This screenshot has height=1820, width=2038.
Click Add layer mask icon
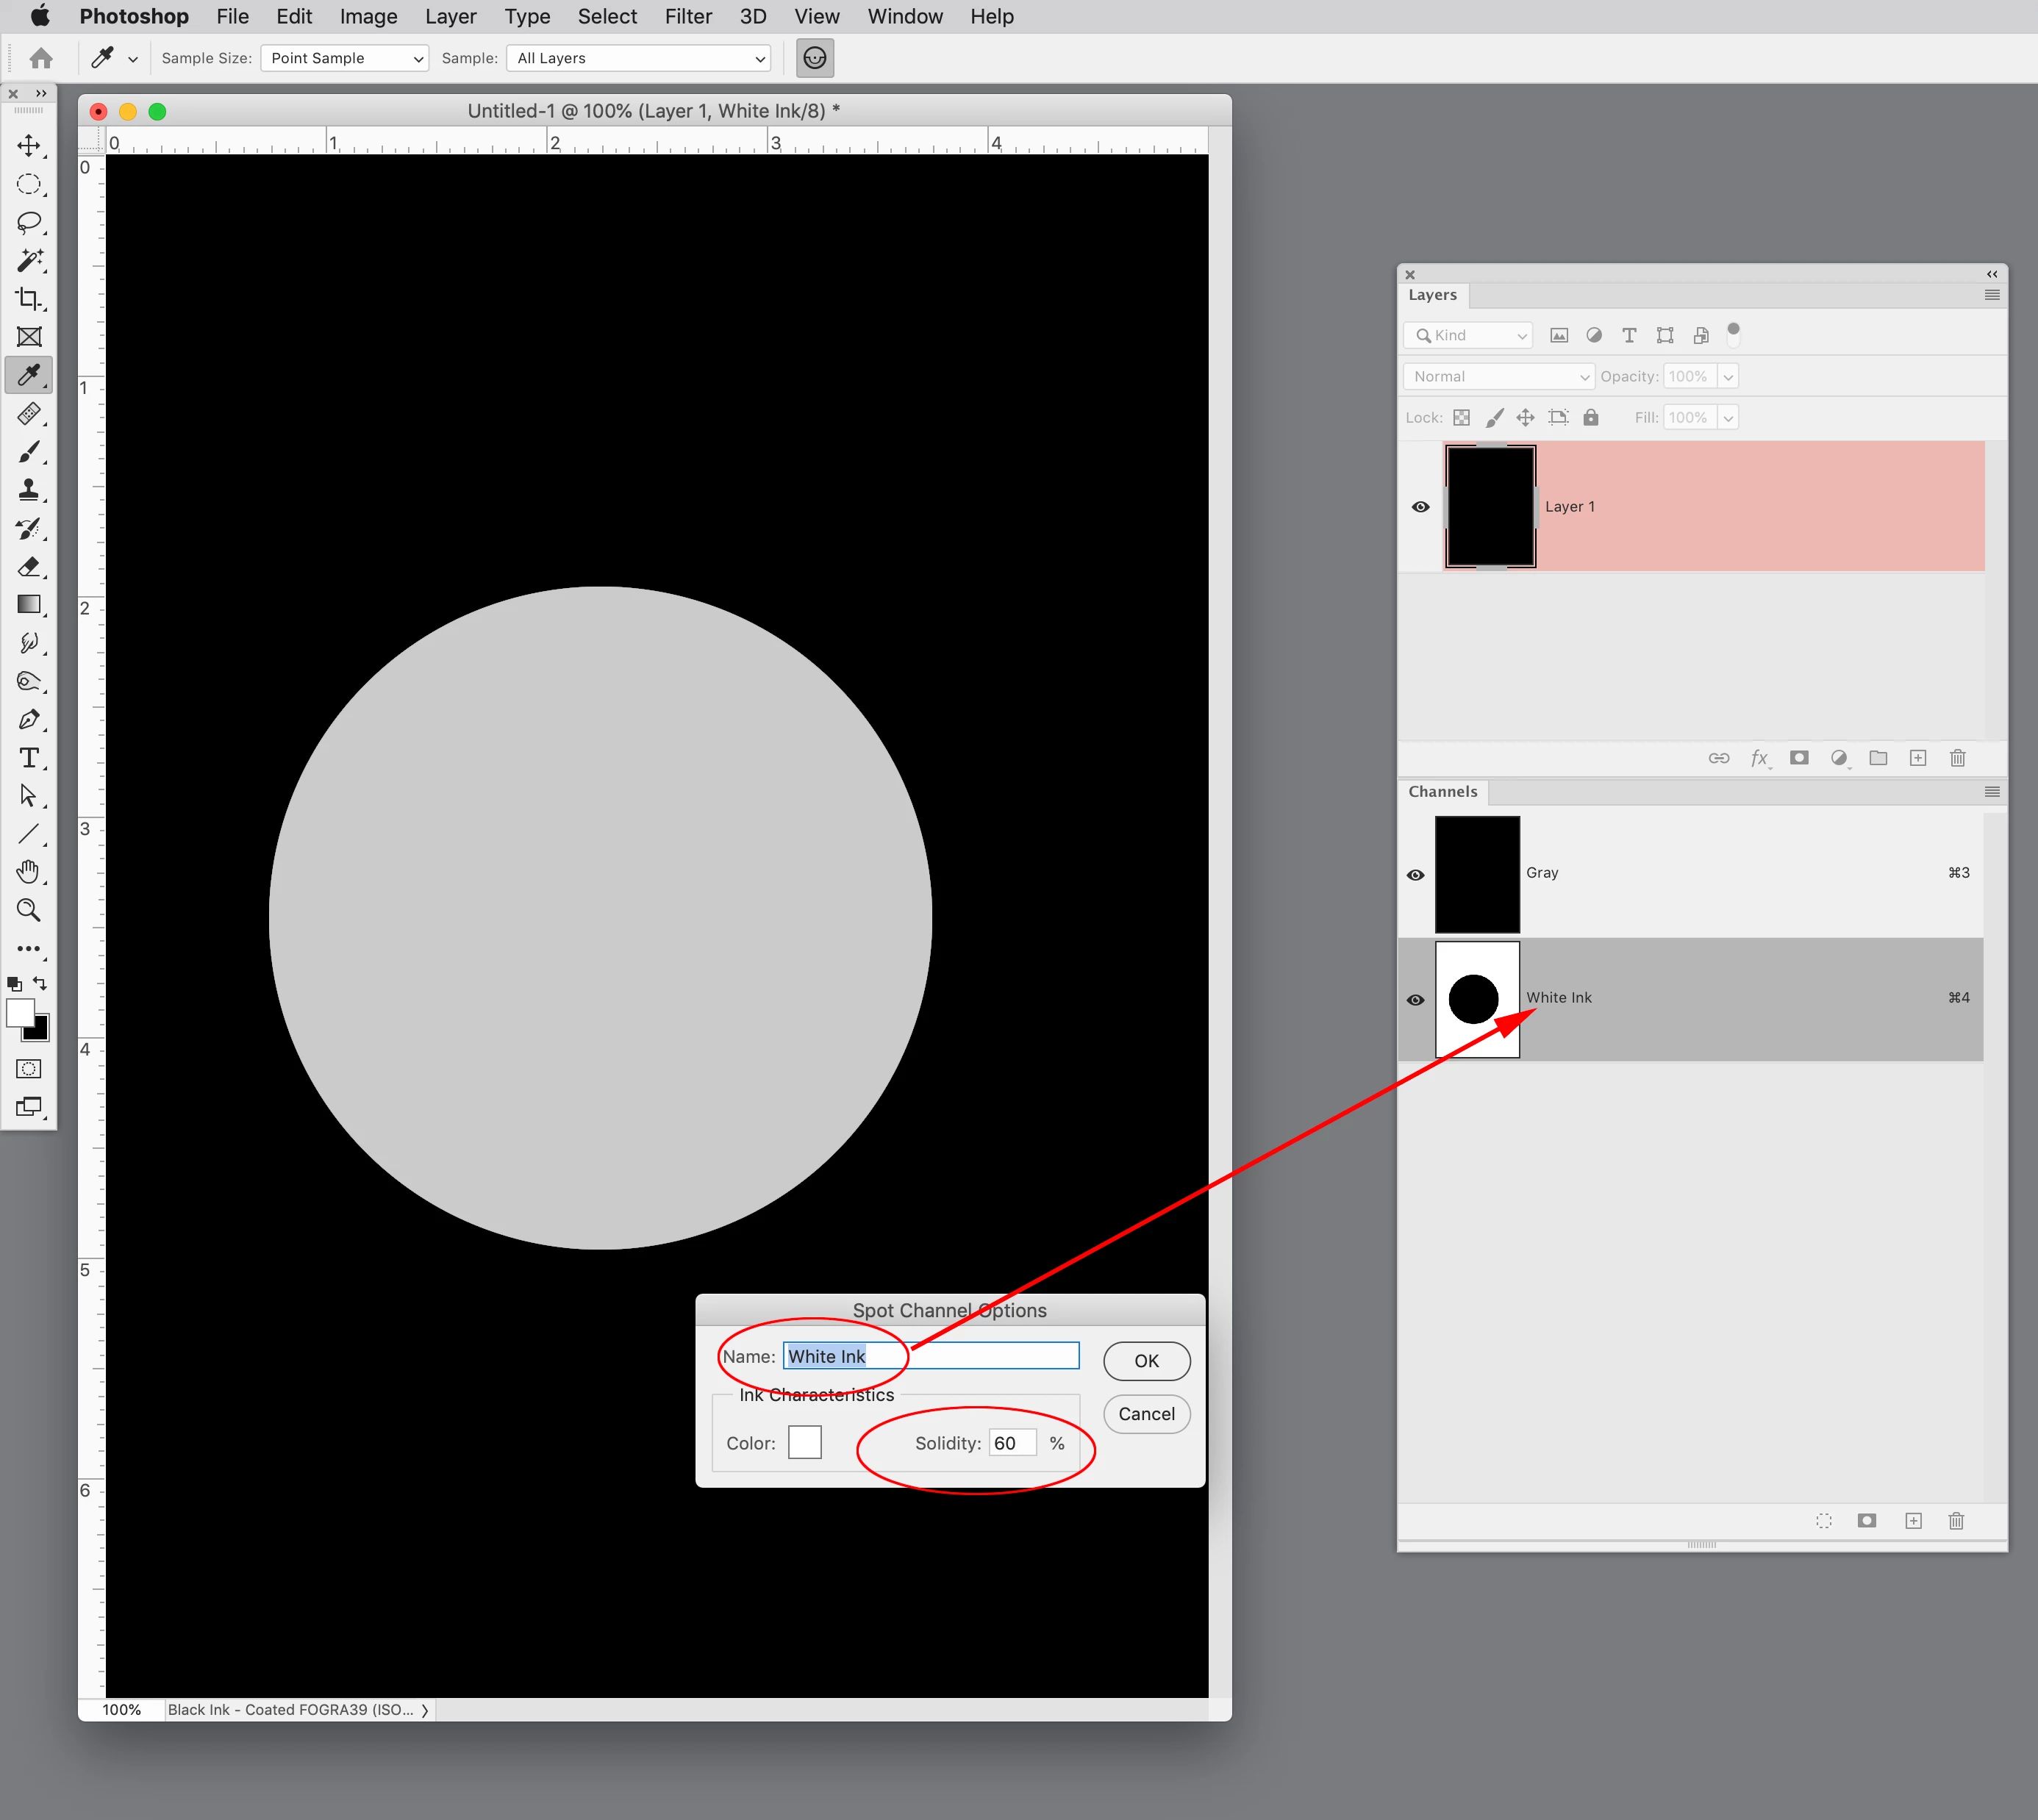(1798, 758)
